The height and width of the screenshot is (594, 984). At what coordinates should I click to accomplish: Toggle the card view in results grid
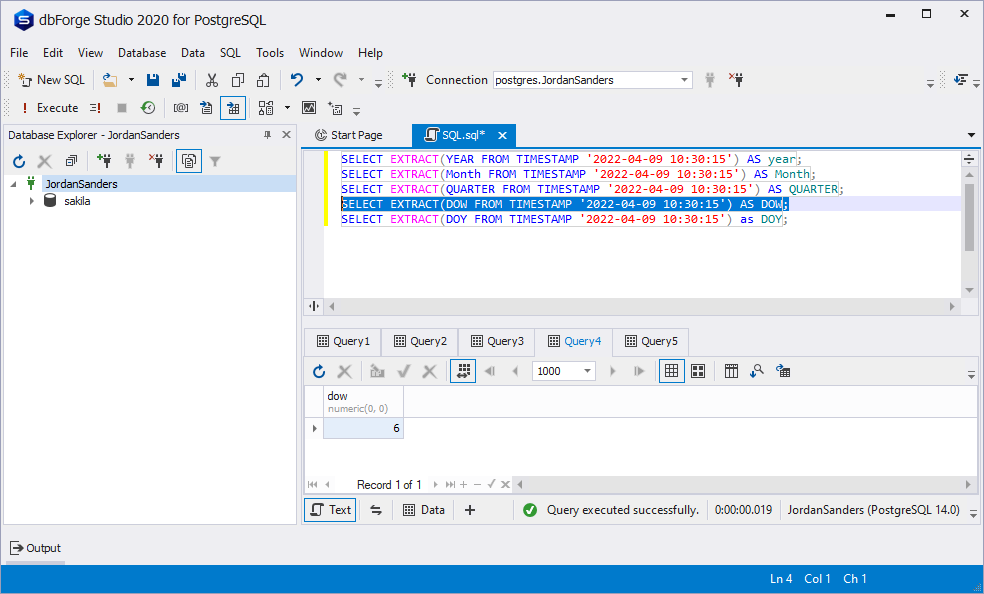click(x=697, y=371)
